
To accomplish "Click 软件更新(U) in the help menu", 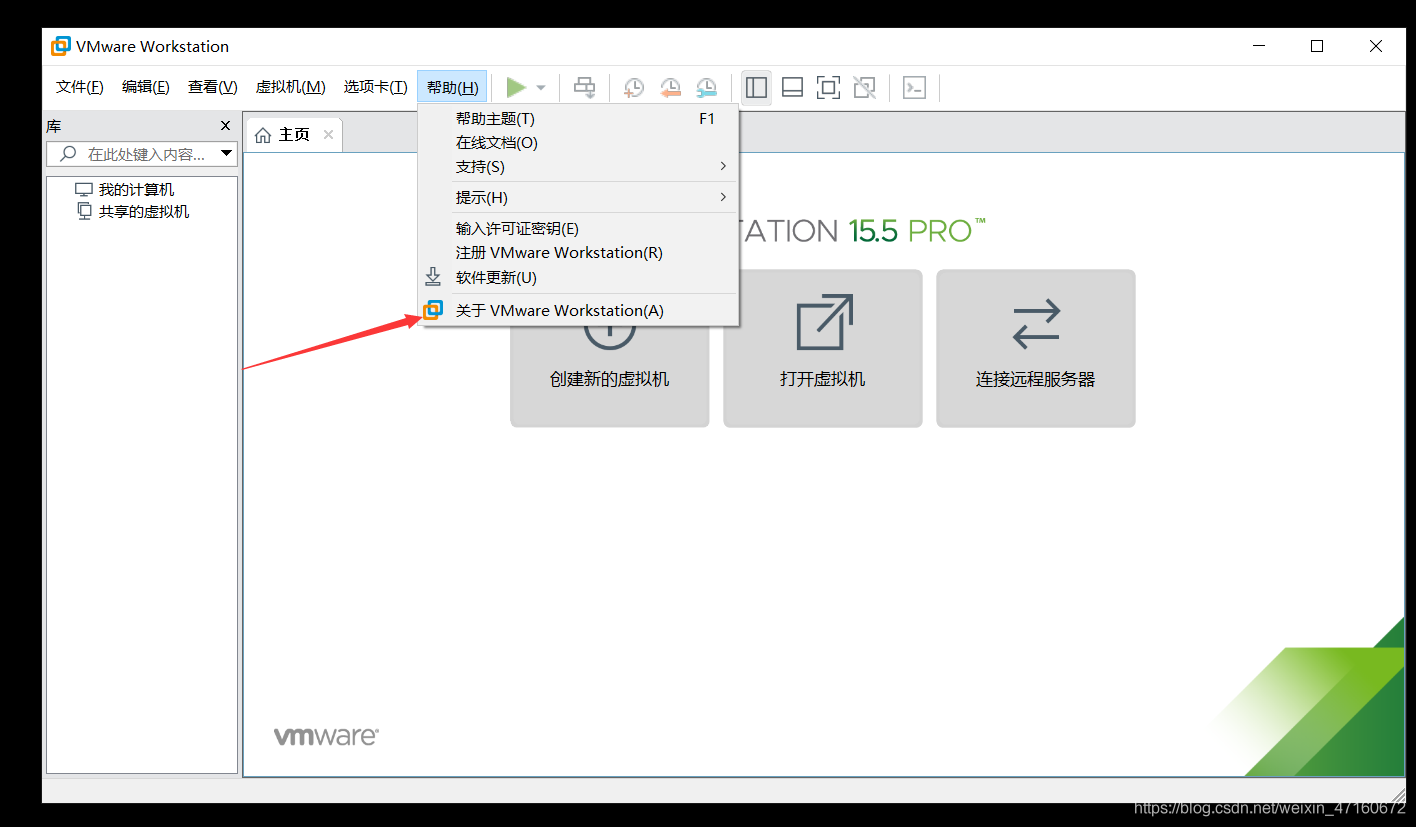I will (579, 277).
